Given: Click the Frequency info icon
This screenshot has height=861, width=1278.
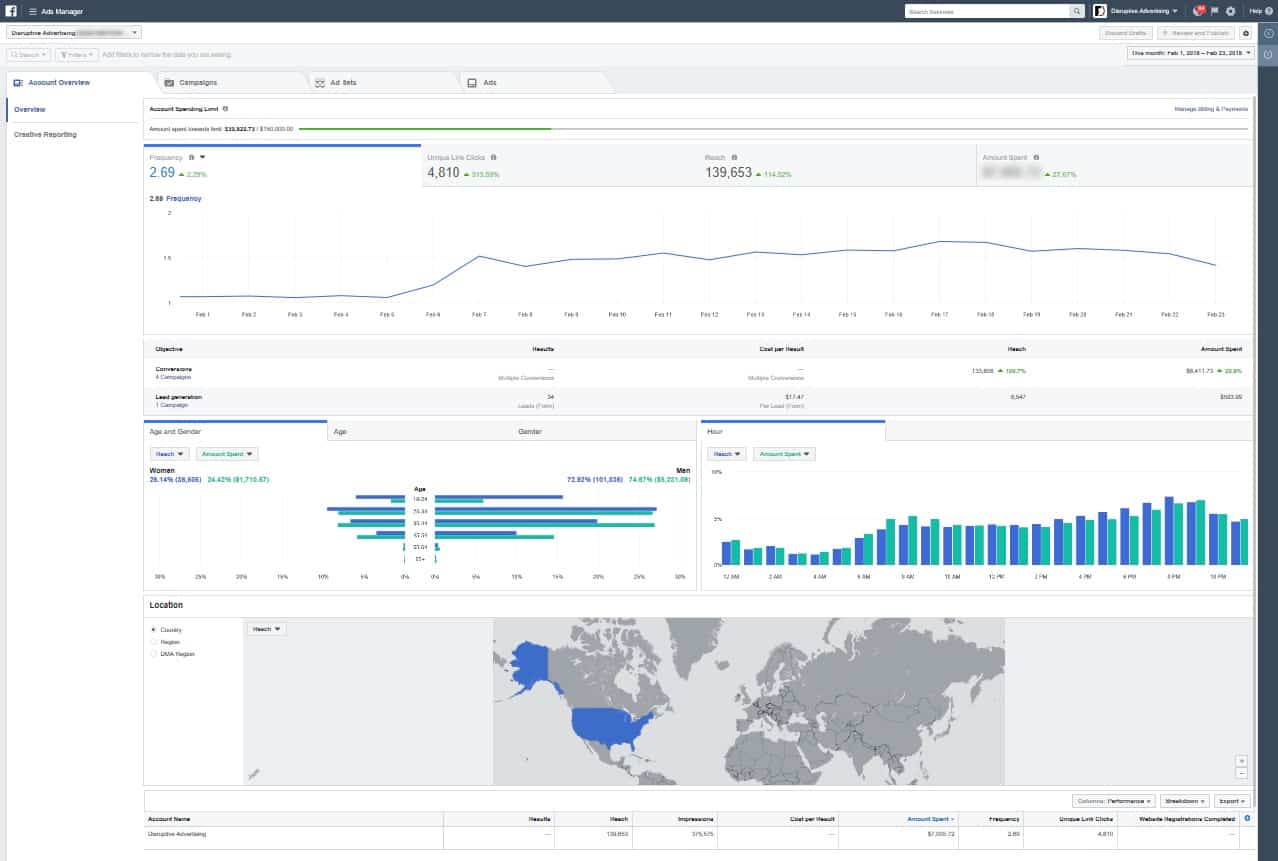Looking at the screenshot, I should (191, 157).
